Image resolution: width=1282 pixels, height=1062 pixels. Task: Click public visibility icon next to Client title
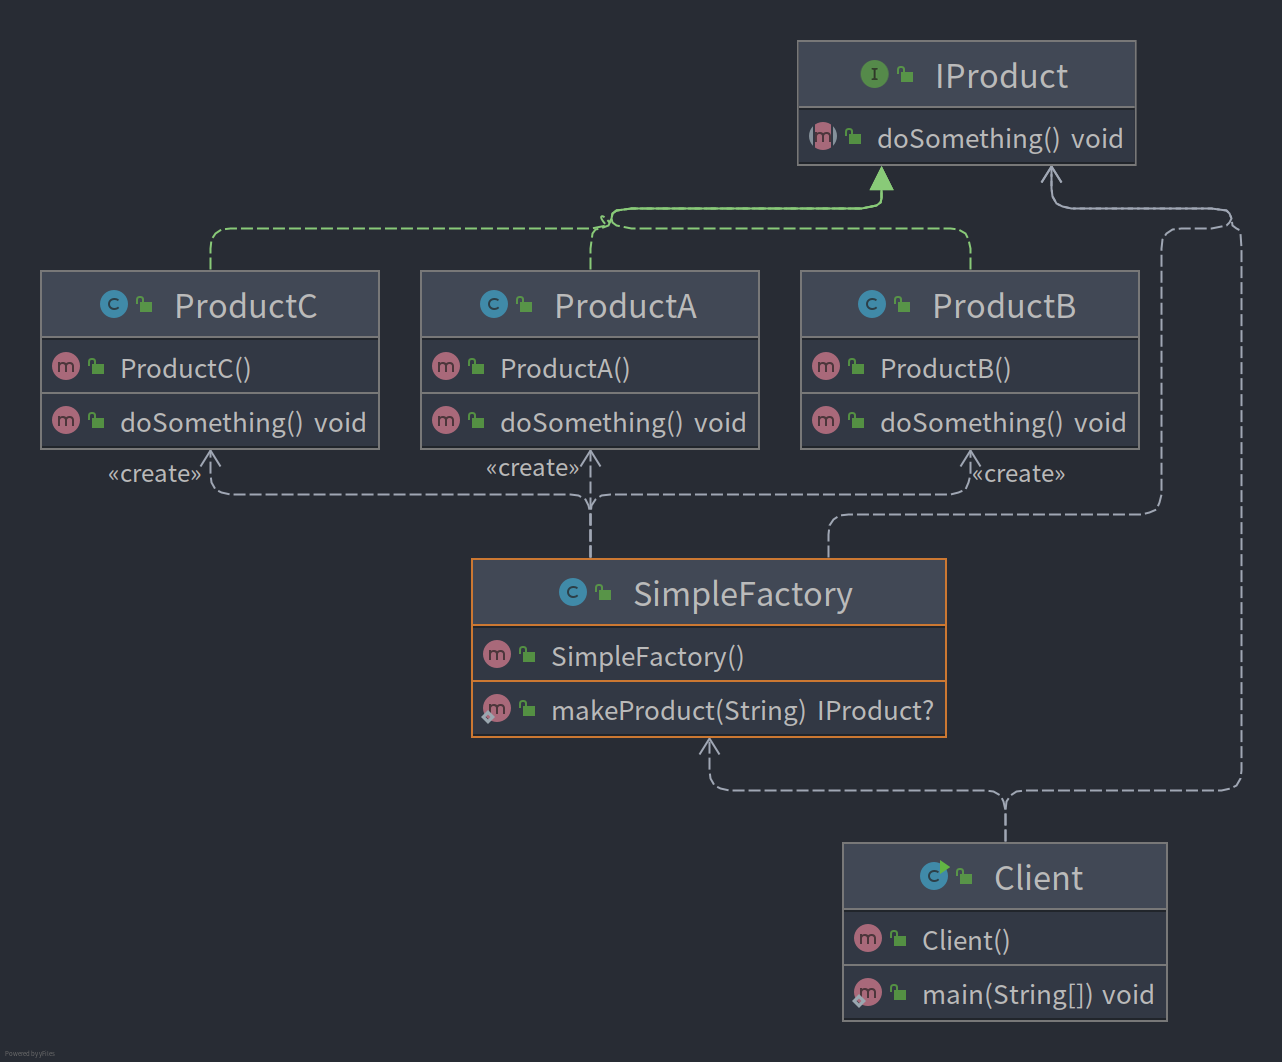coord(965,876)
